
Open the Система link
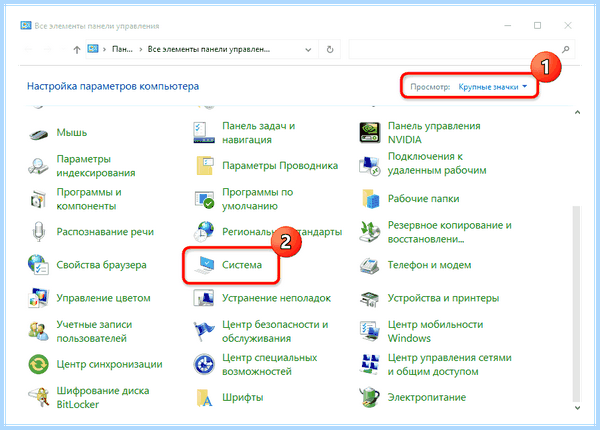point(242,265)
